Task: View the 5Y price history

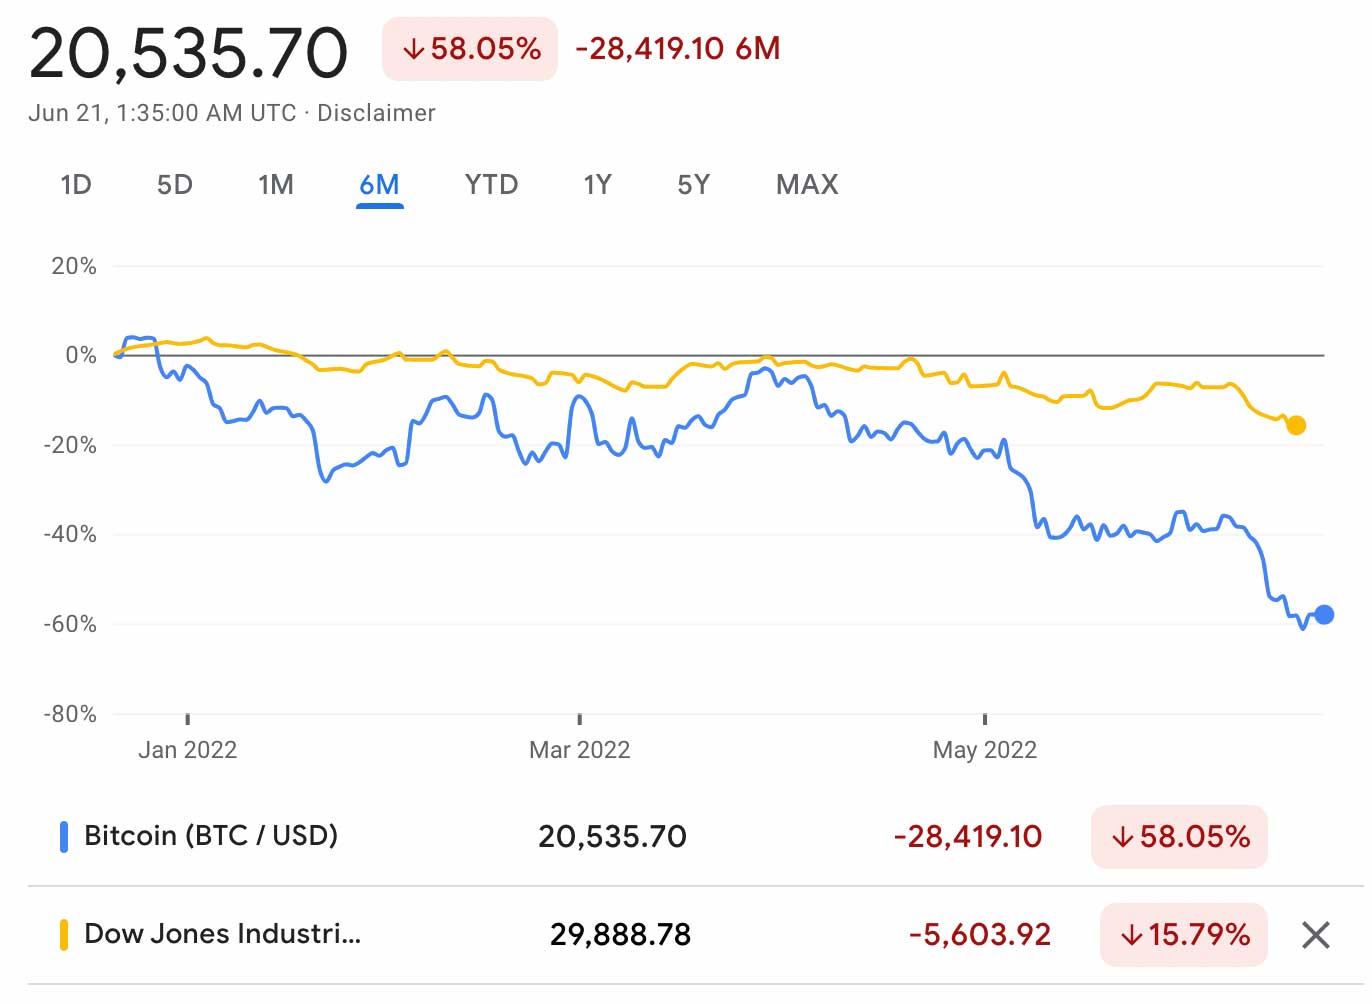Action: point(693,185)
